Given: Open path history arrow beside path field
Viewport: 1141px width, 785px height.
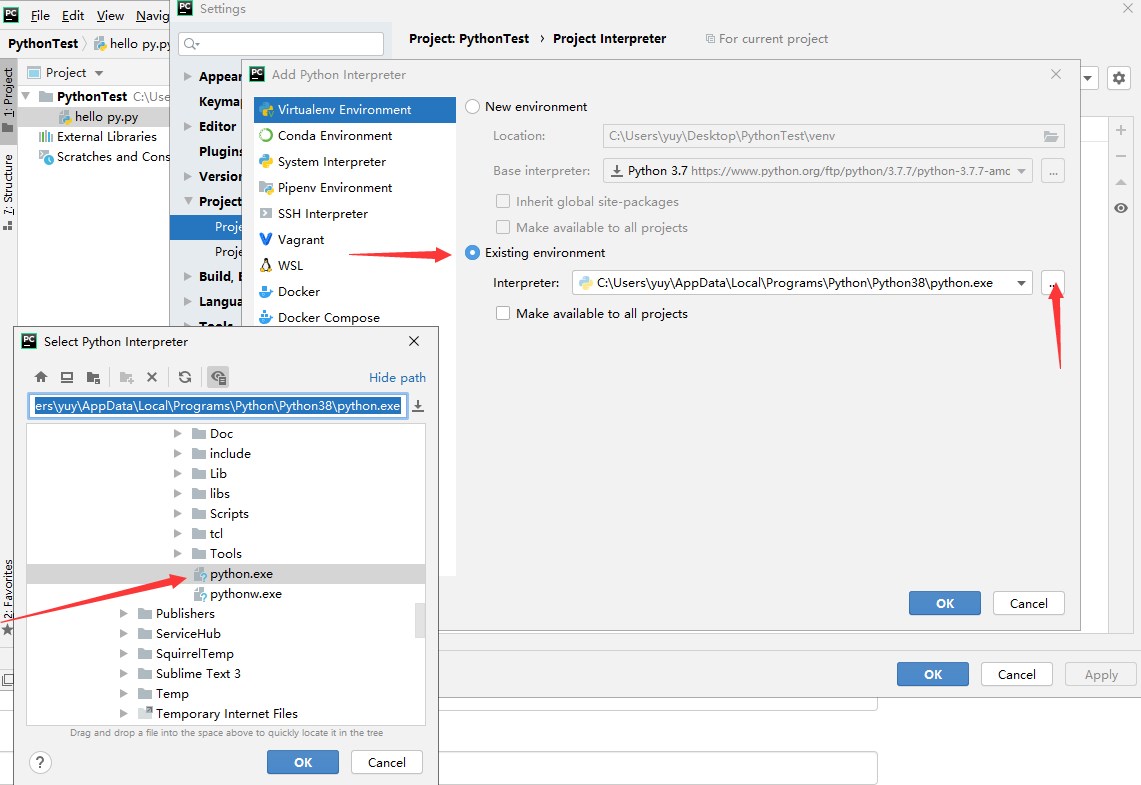Looking at the screenshot, I should [x=418, y=406].
